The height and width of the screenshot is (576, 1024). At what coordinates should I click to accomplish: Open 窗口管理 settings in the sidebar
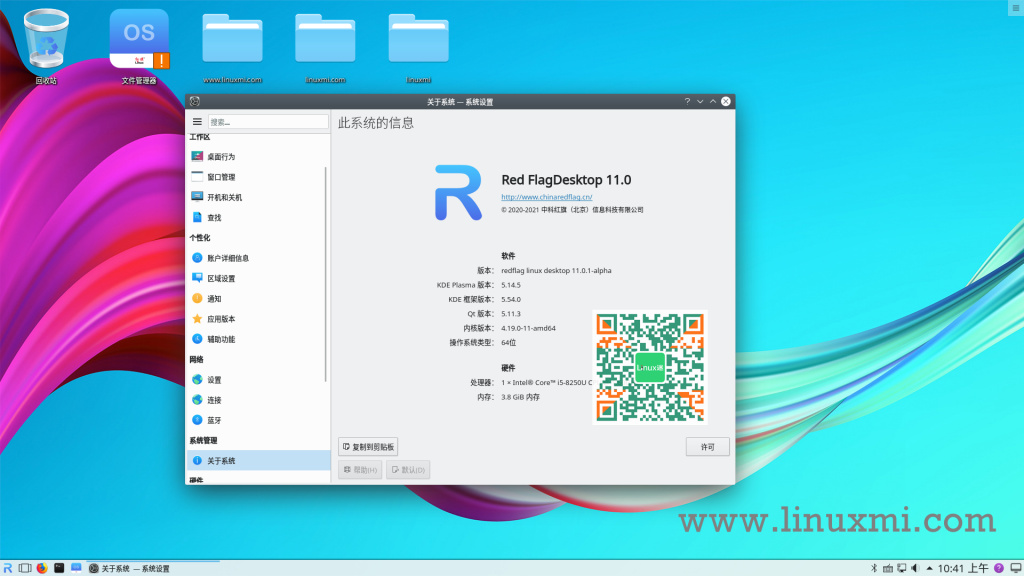coord(258,177)
